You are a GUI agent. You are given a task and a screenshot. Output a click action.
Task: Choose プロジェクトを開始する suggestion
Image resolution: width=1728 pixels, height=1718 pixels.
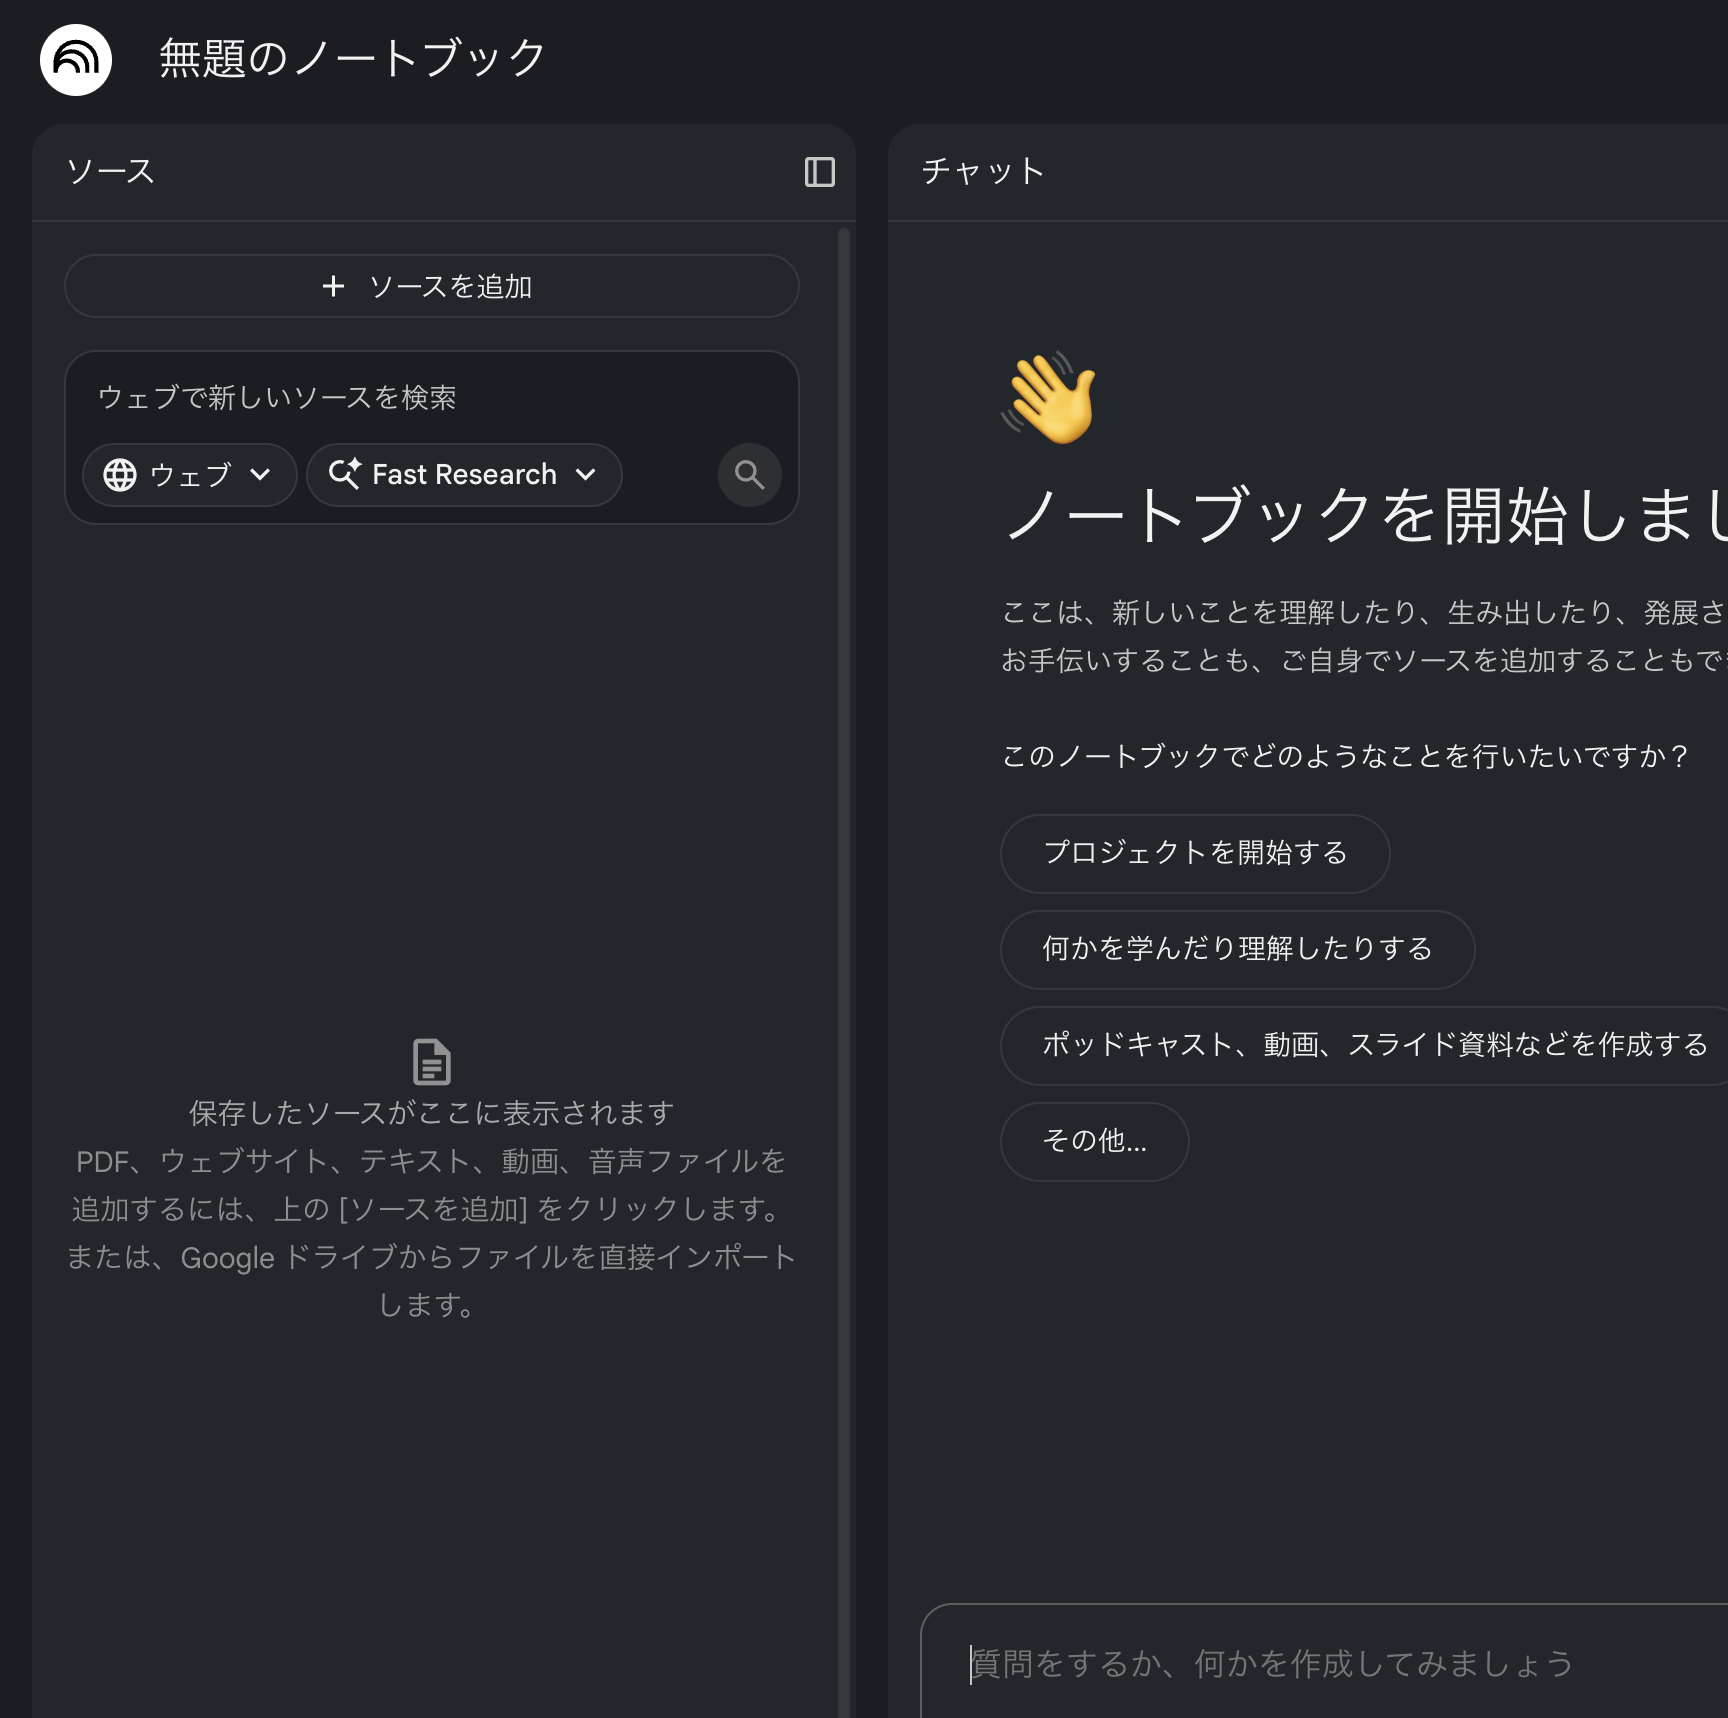coord(1195,853)
